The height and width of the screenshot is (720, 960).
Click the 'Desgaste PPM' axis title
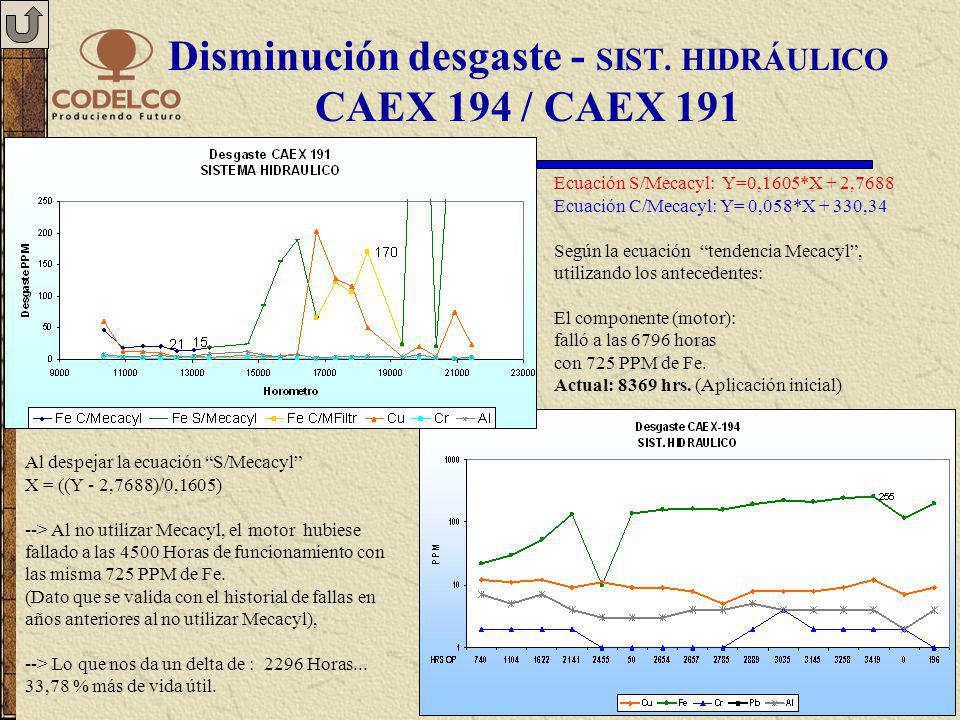point(25,281)
